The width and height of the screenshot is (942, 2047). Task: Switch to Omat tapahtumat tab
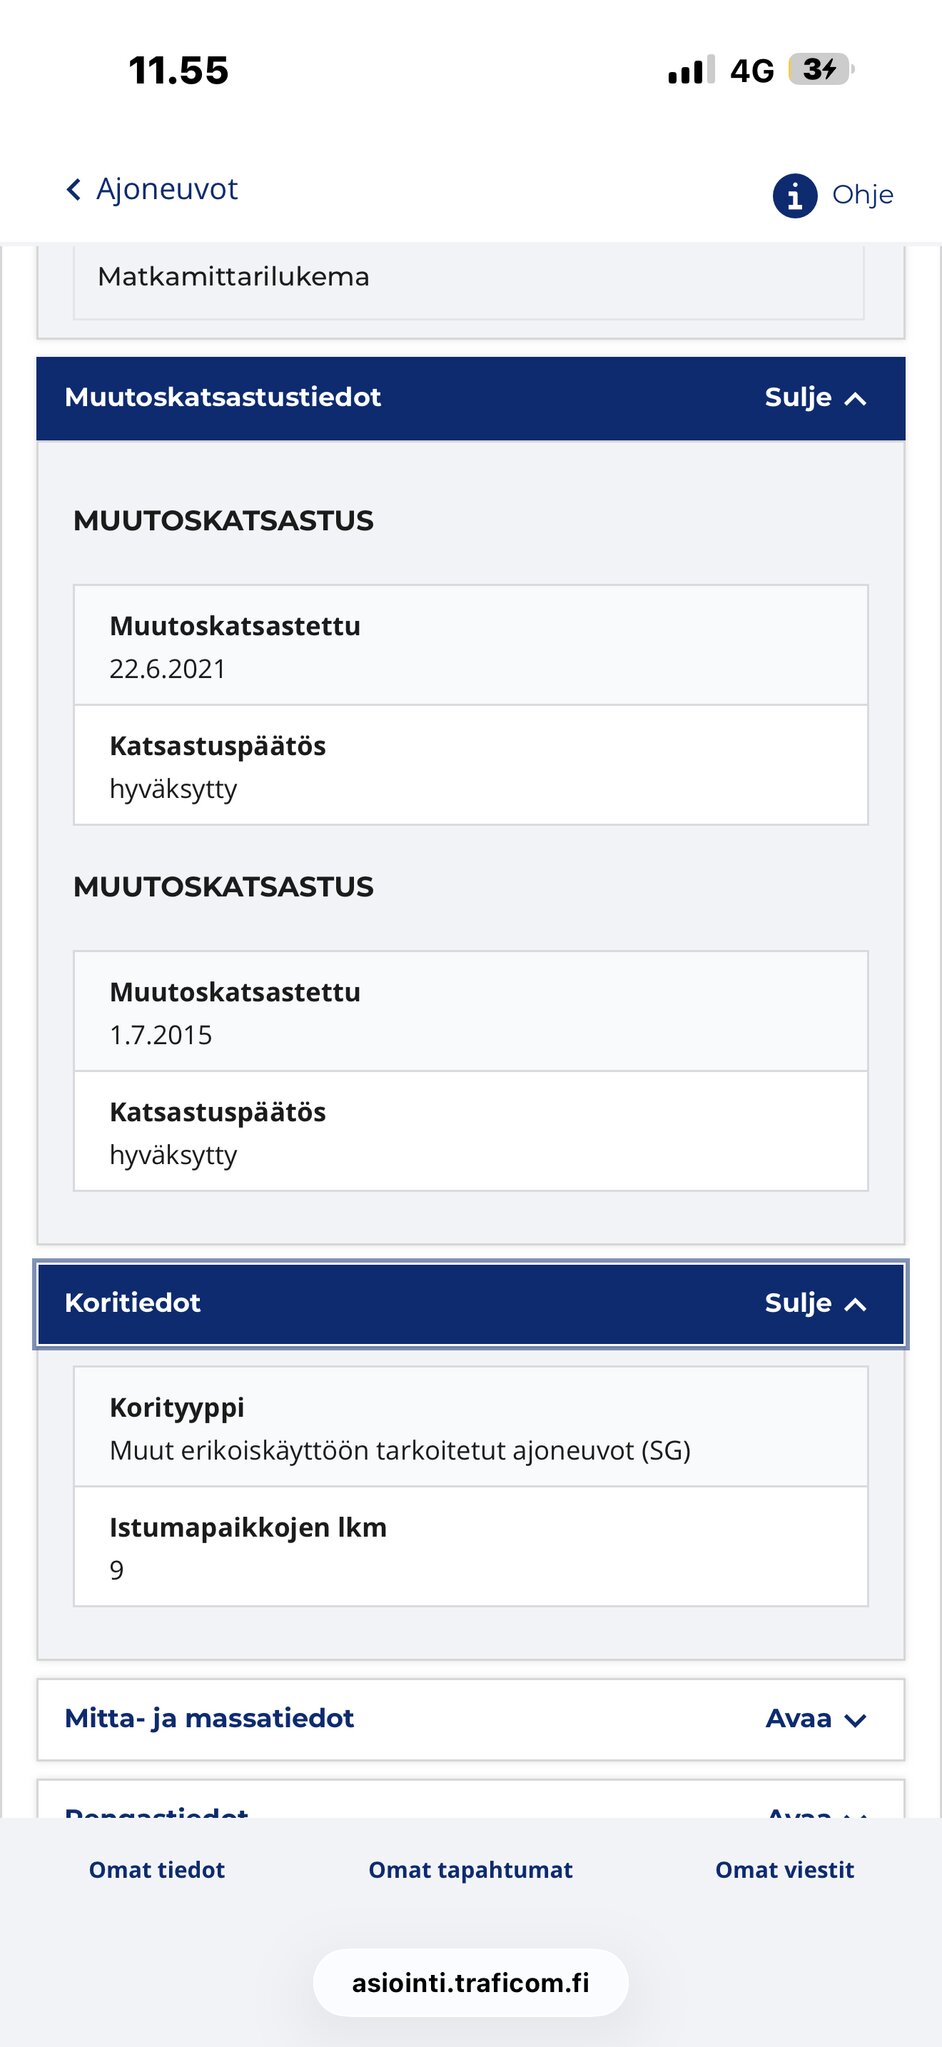tap(471, 1870)
